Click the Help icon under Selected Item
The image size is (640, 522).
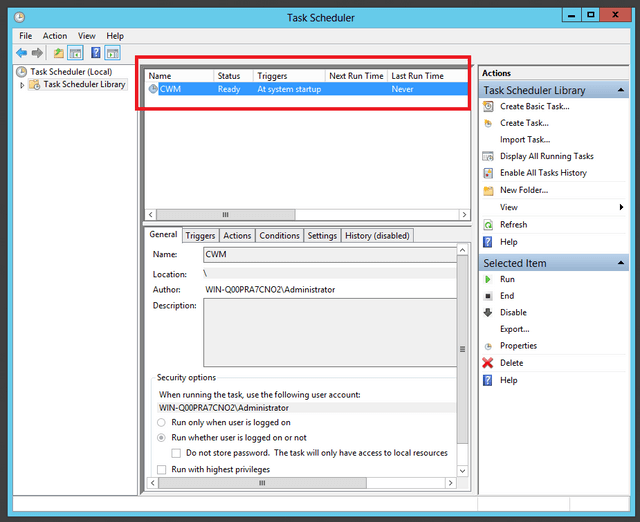pyautogui.click(x=488, y=380)
